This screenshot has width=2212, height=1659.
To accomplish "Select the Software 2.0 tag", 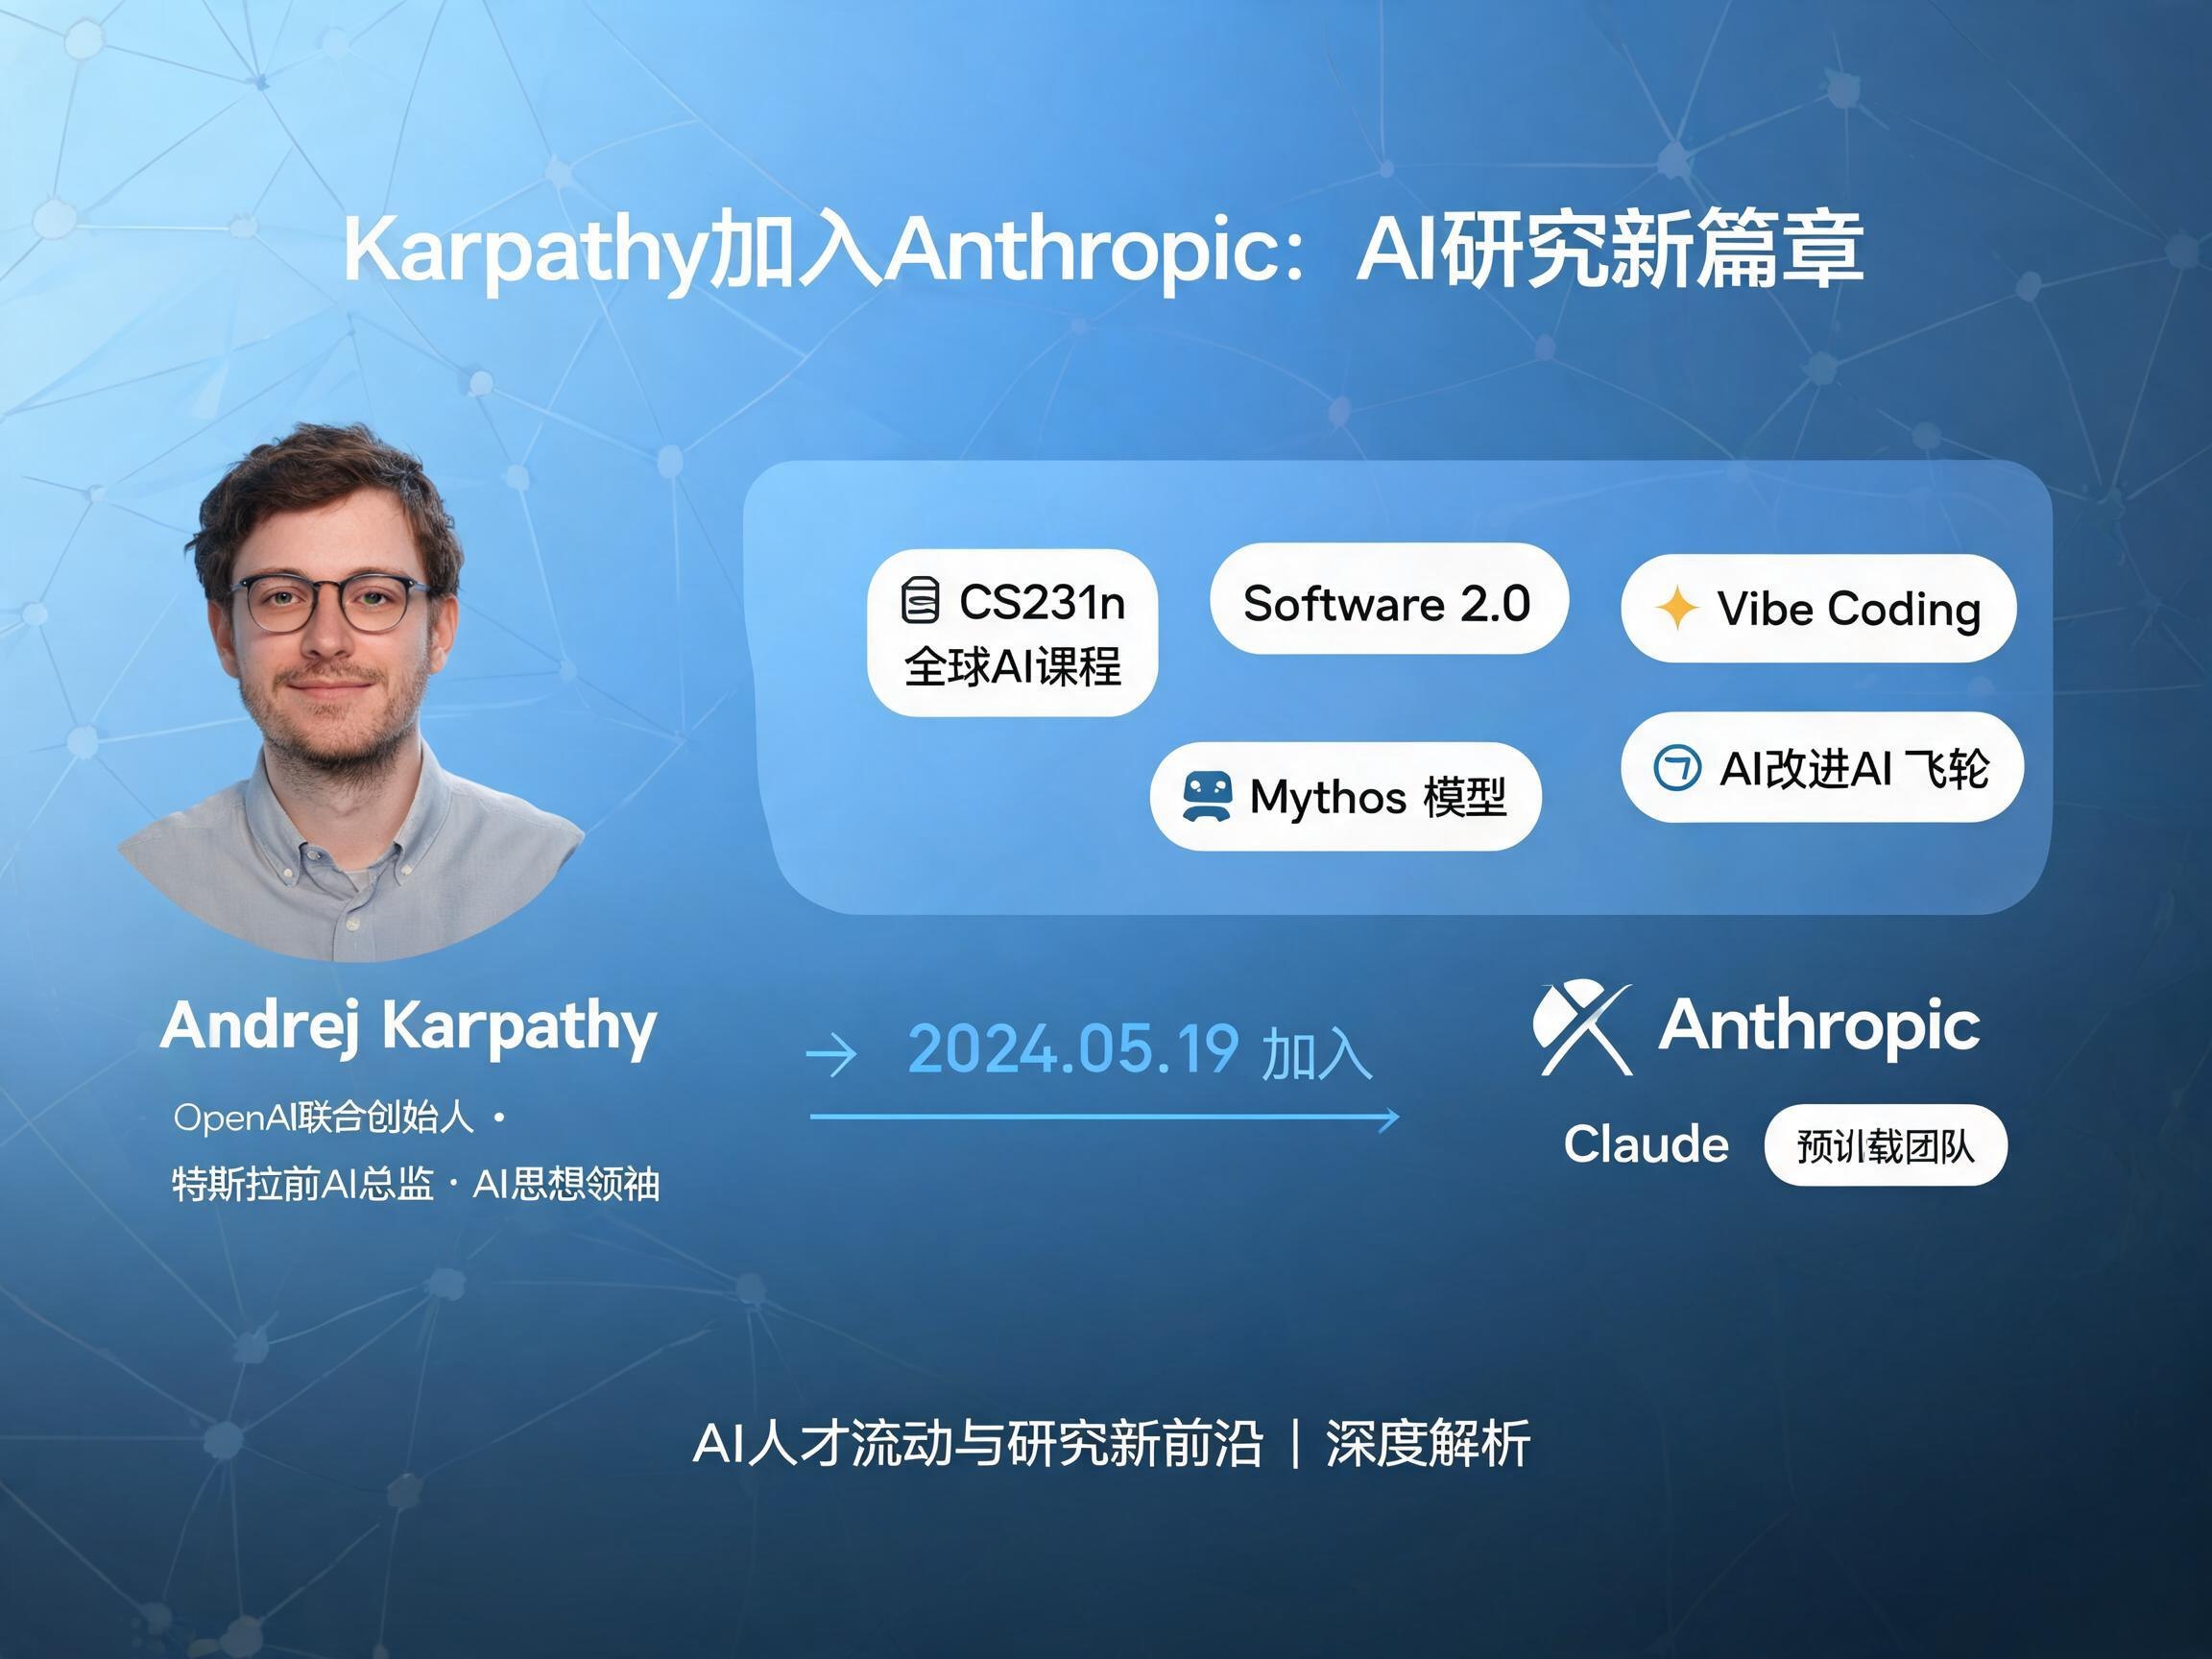I will click(x=1388, y=600).
